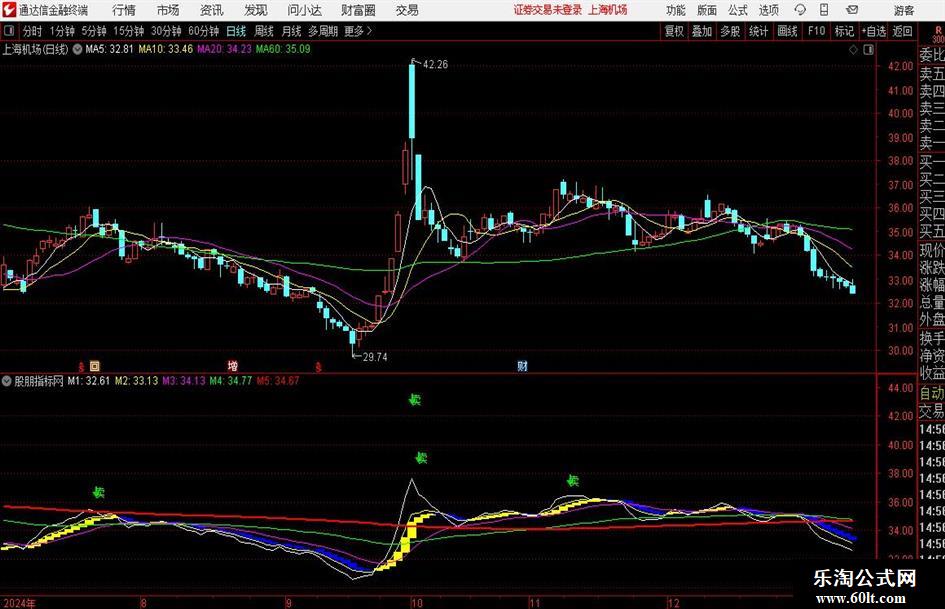Click the month 10 time axis marker
This screenshot has height=609, width=945.
tap(416, 603)
